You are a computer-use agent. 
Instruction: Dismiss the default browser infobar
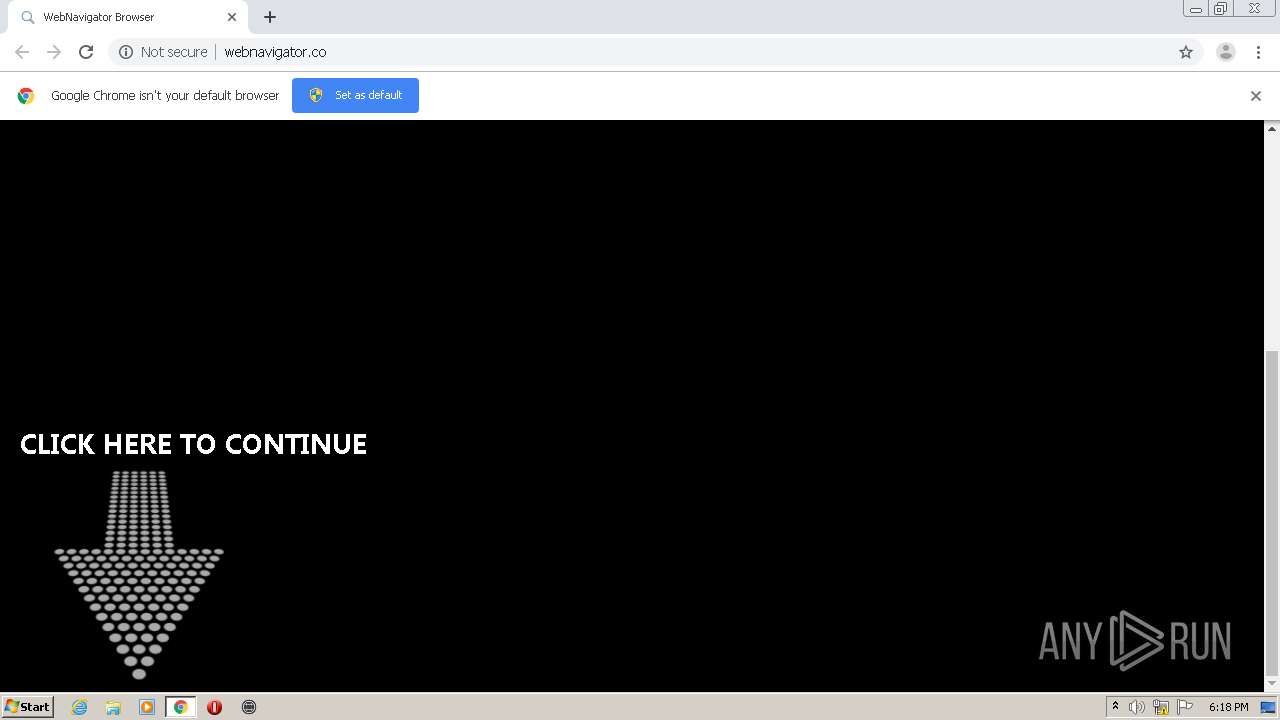1256,96
